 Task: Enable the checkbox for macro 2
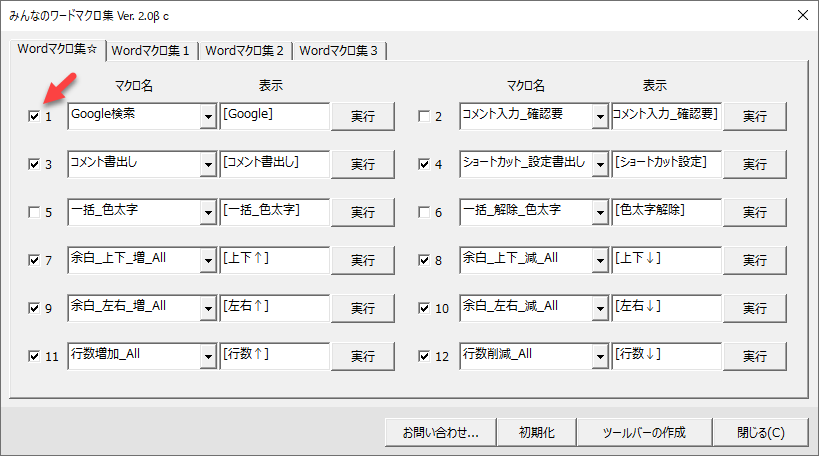pyautogui.click(x=425, y=117)
